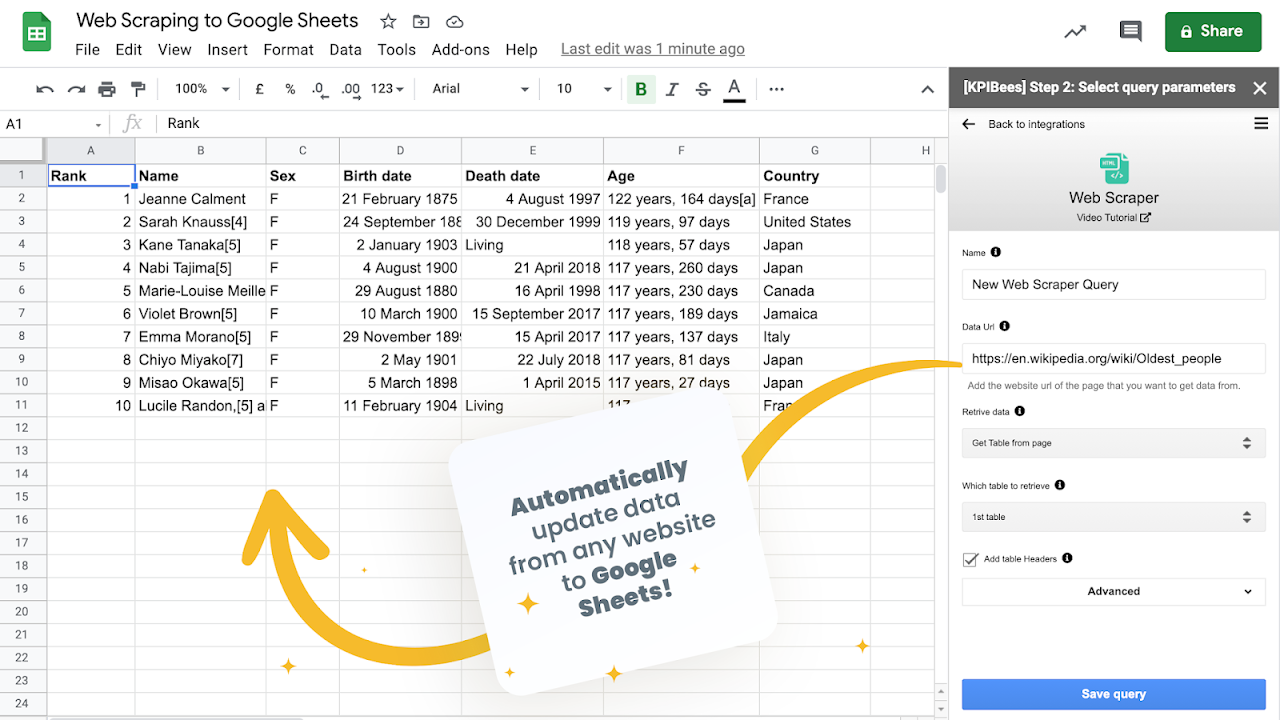Go back using the arrow in sidebar
This screenshot has height=720, width=1280.
968,124
